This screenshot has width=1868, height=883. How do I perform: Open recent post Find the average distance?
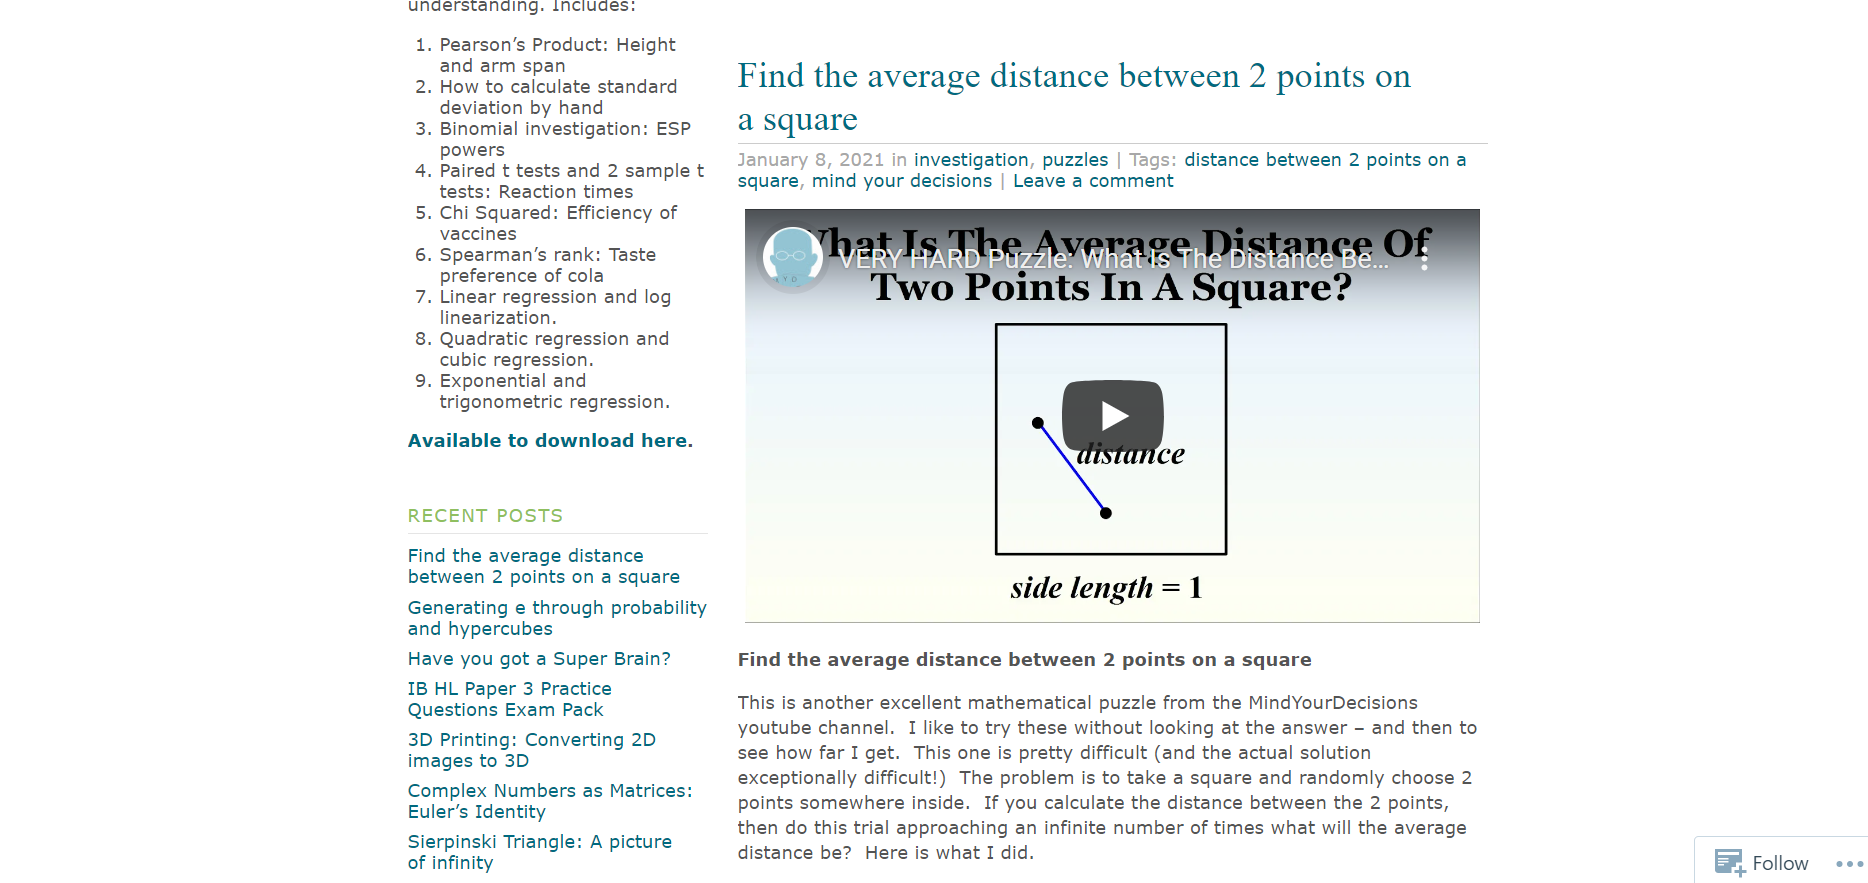(544, 566)
